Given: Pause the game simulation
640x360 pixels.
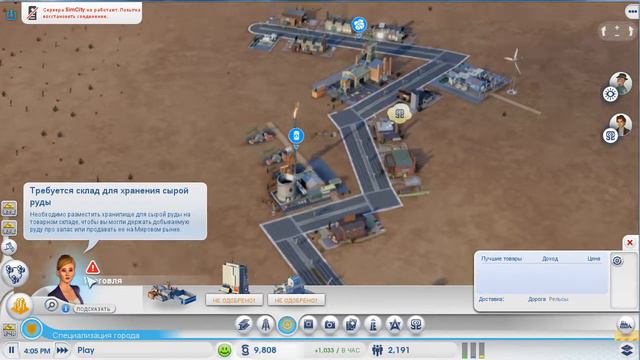Looking at the screenshot, I should pos(11,350).
